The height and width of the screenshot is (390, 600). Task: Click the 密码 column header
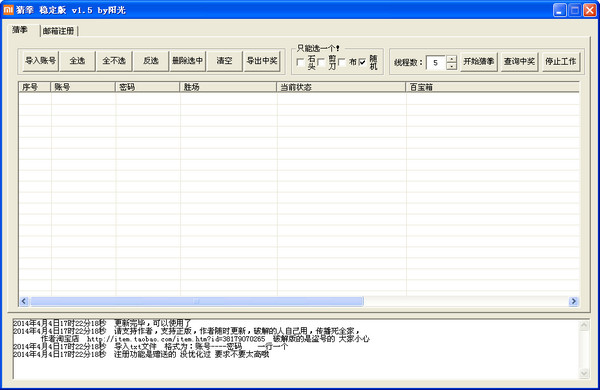coord(147,87)
